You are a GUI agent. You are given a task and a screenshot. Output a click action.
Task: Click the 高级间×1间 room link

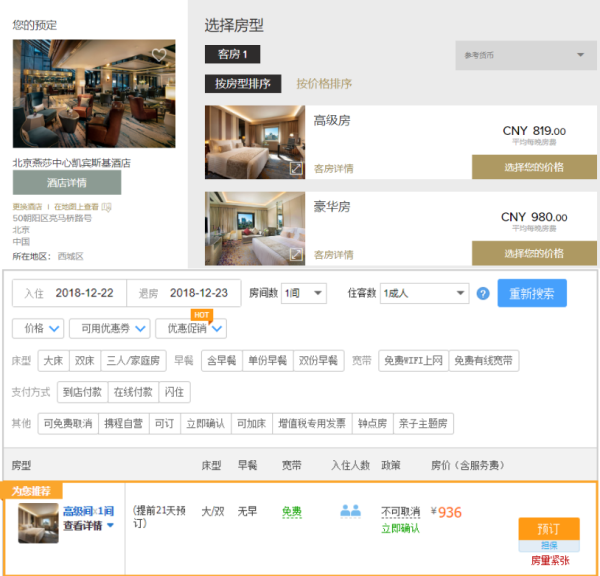point(88,511)
